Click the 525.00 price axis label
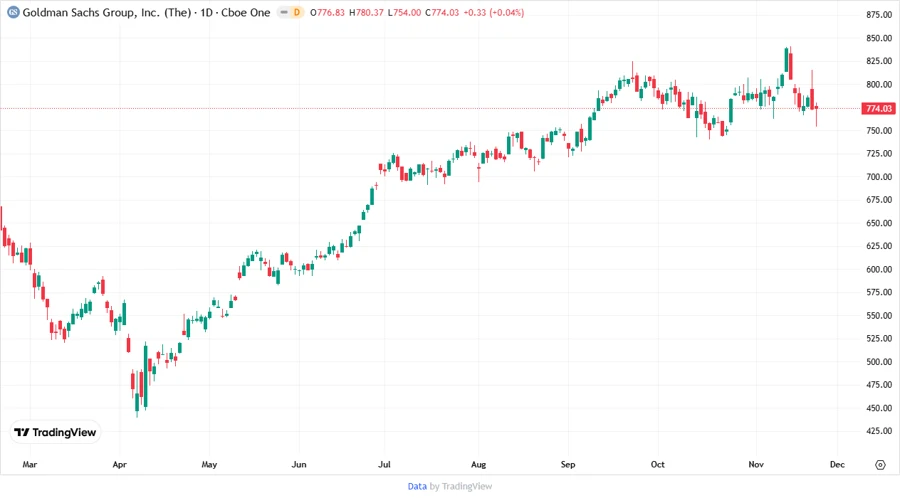Viewport: 900px width, 498px height. [x=879, y=338]
